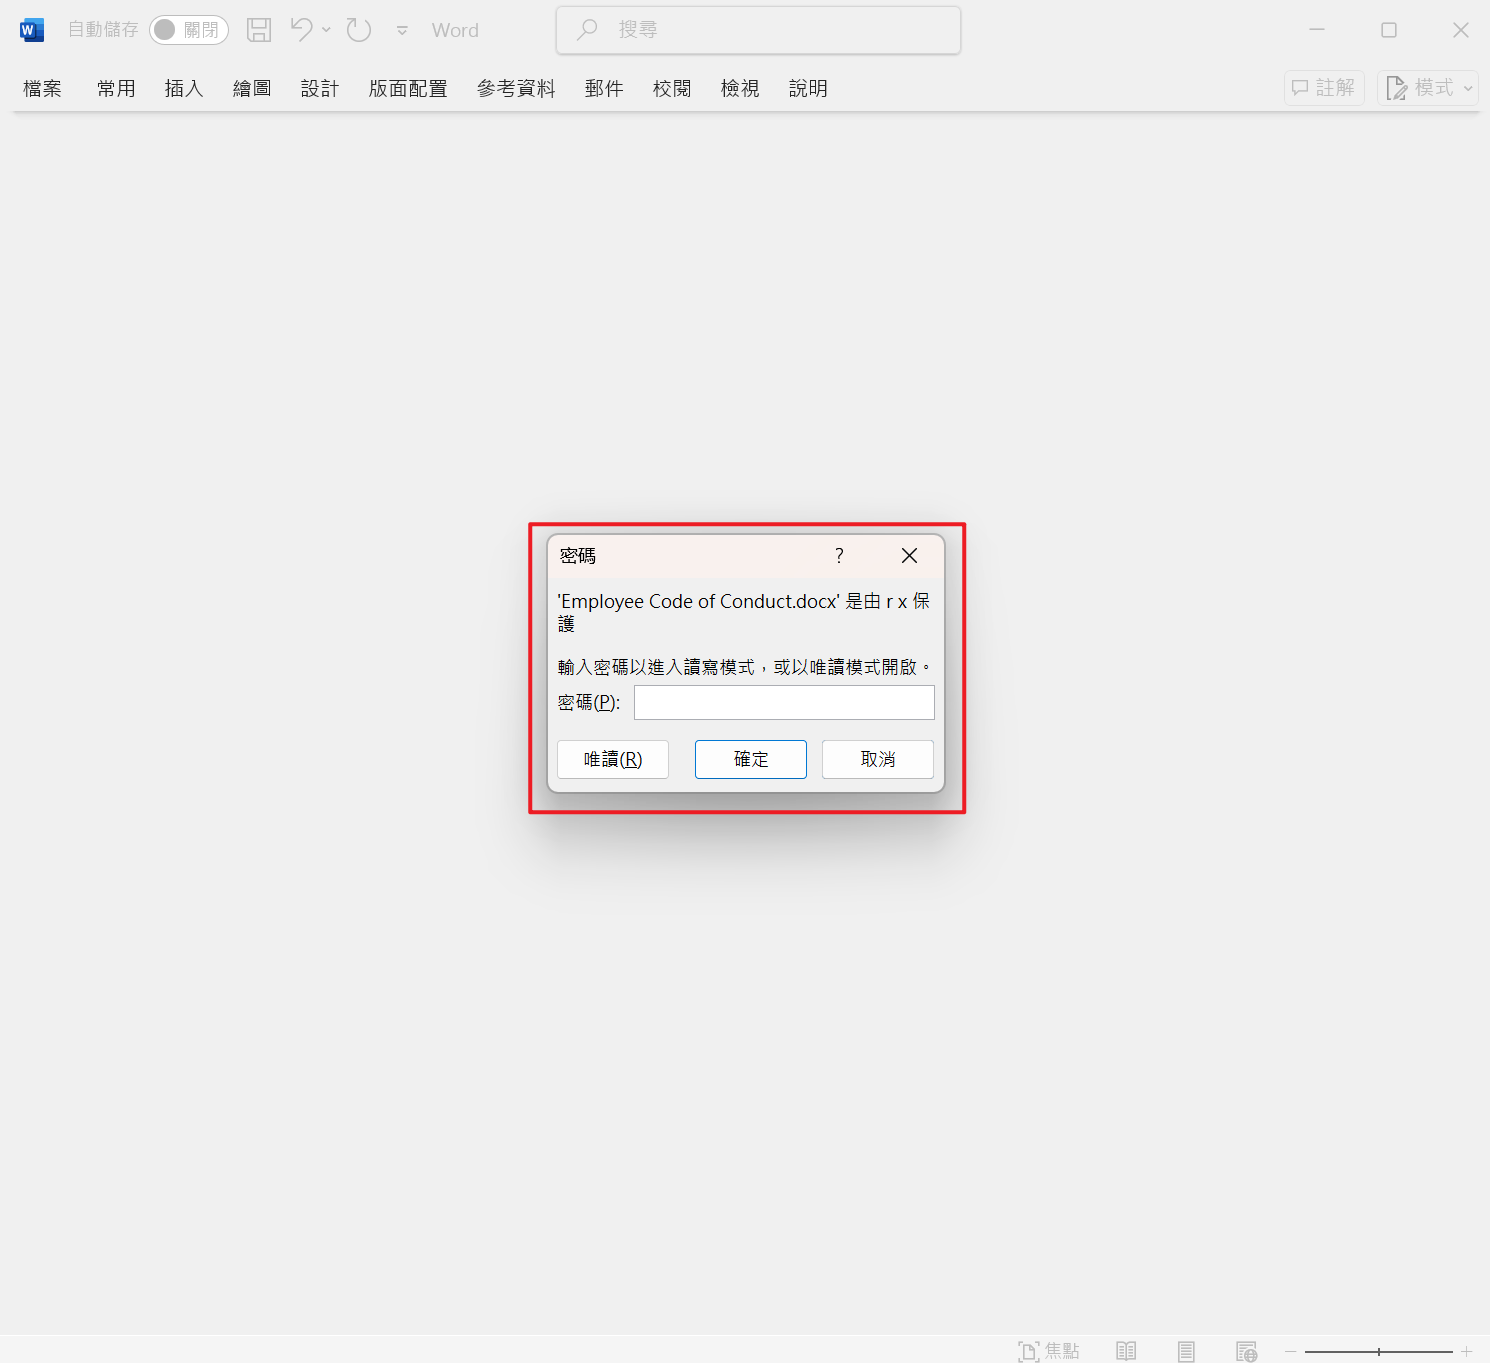Click the 確定 (OK) button
1490x1363 pixels.
[751, 760]
